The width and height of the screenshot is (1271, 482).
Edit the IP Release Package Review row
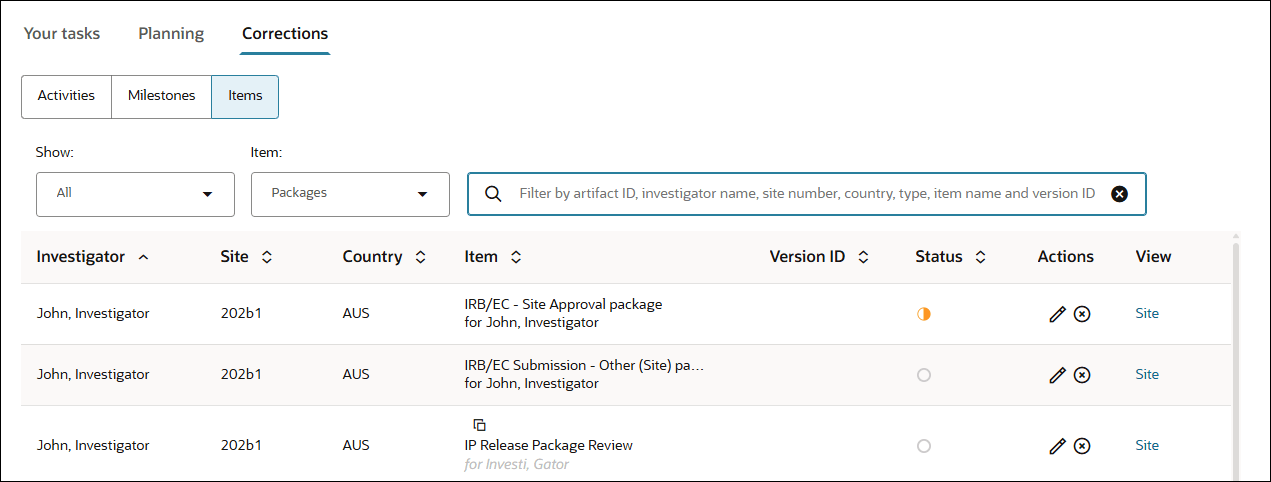tap(1057, 446)
